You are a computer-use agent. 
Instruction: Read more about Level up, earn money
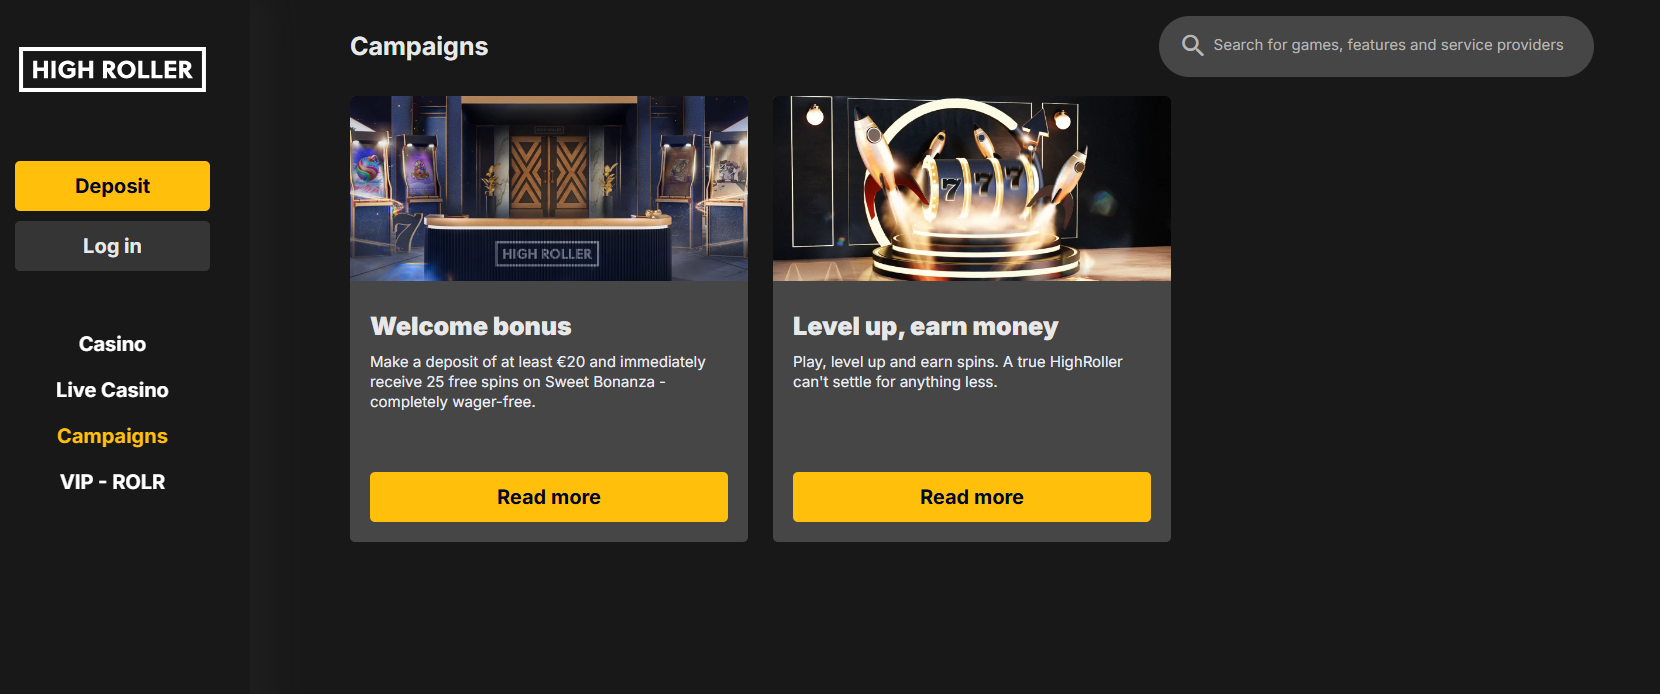pyautogui.click(x=971, y=497)
